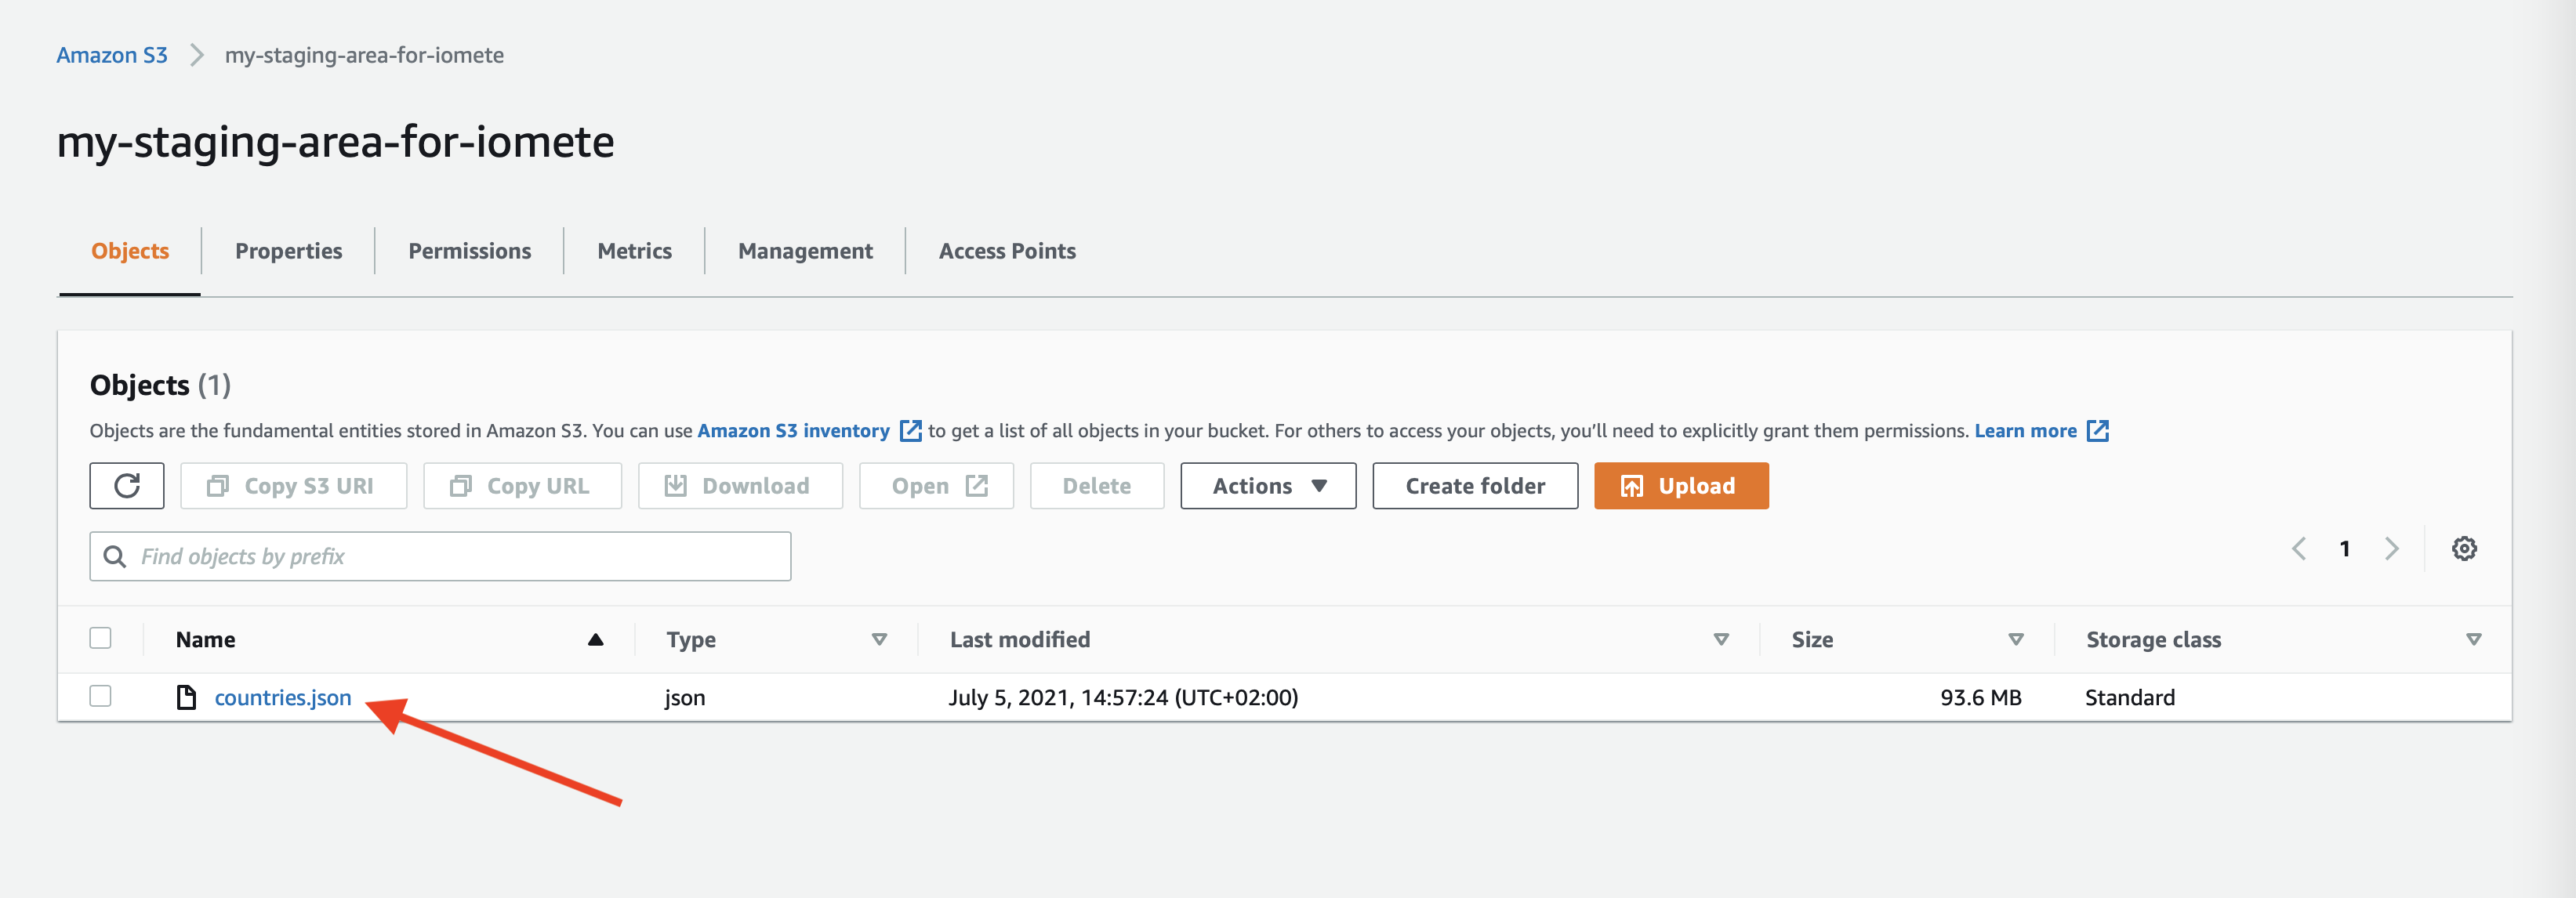Click page number 1 in pagination
The image size is (2576, 898).
[x=2344, y=549]
